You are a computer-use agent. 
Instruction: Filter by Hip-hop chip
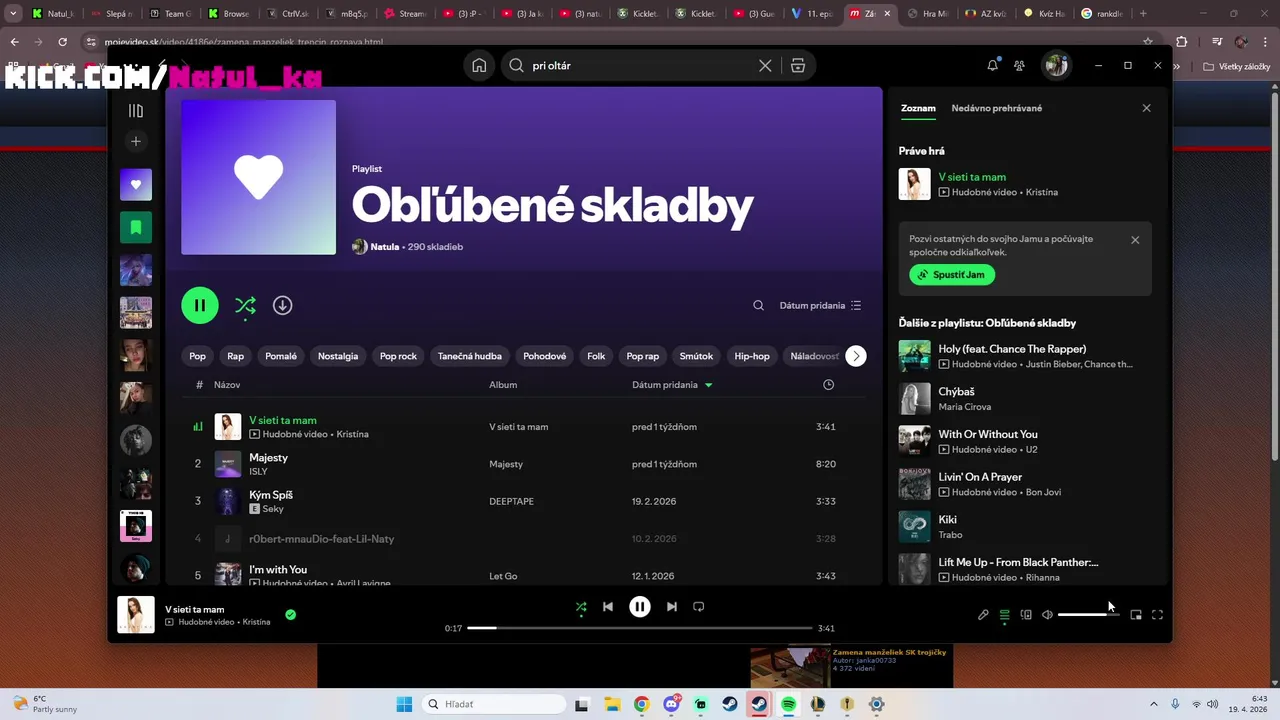point(752,356)
